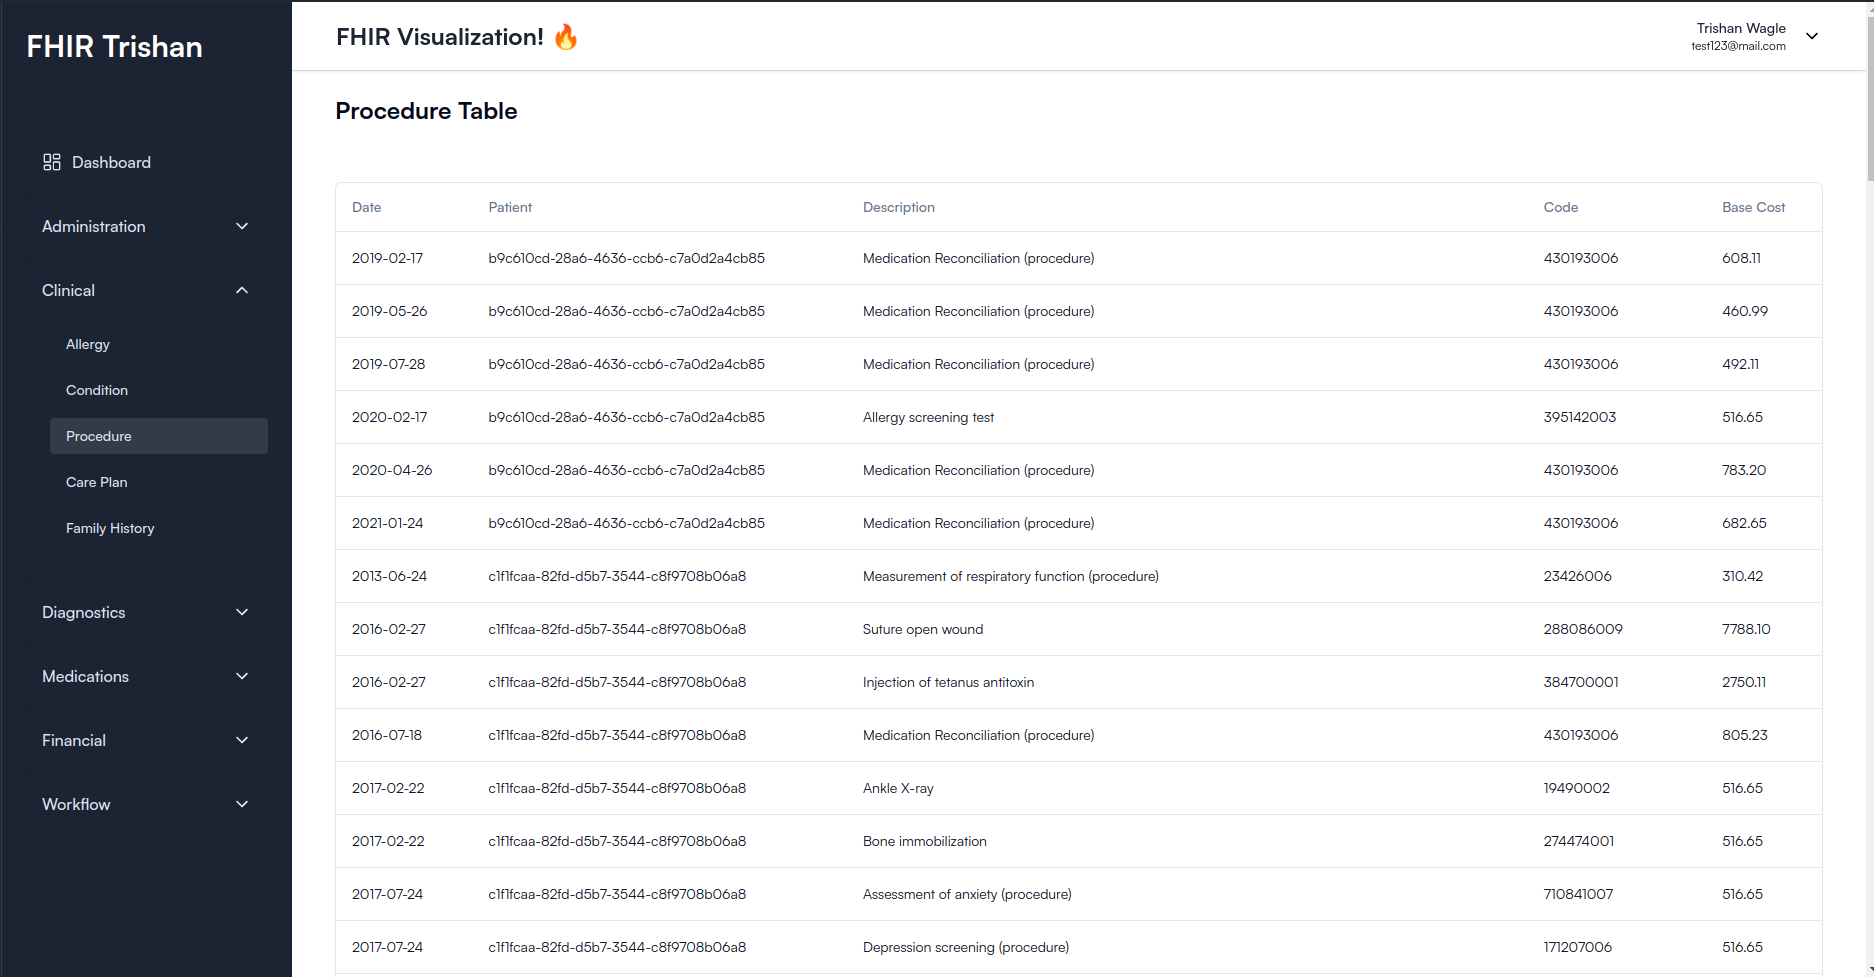This screenshot has width=1874, height=977.
Task: Click the Diagnostics menu label
Action: tap(84, 612)
